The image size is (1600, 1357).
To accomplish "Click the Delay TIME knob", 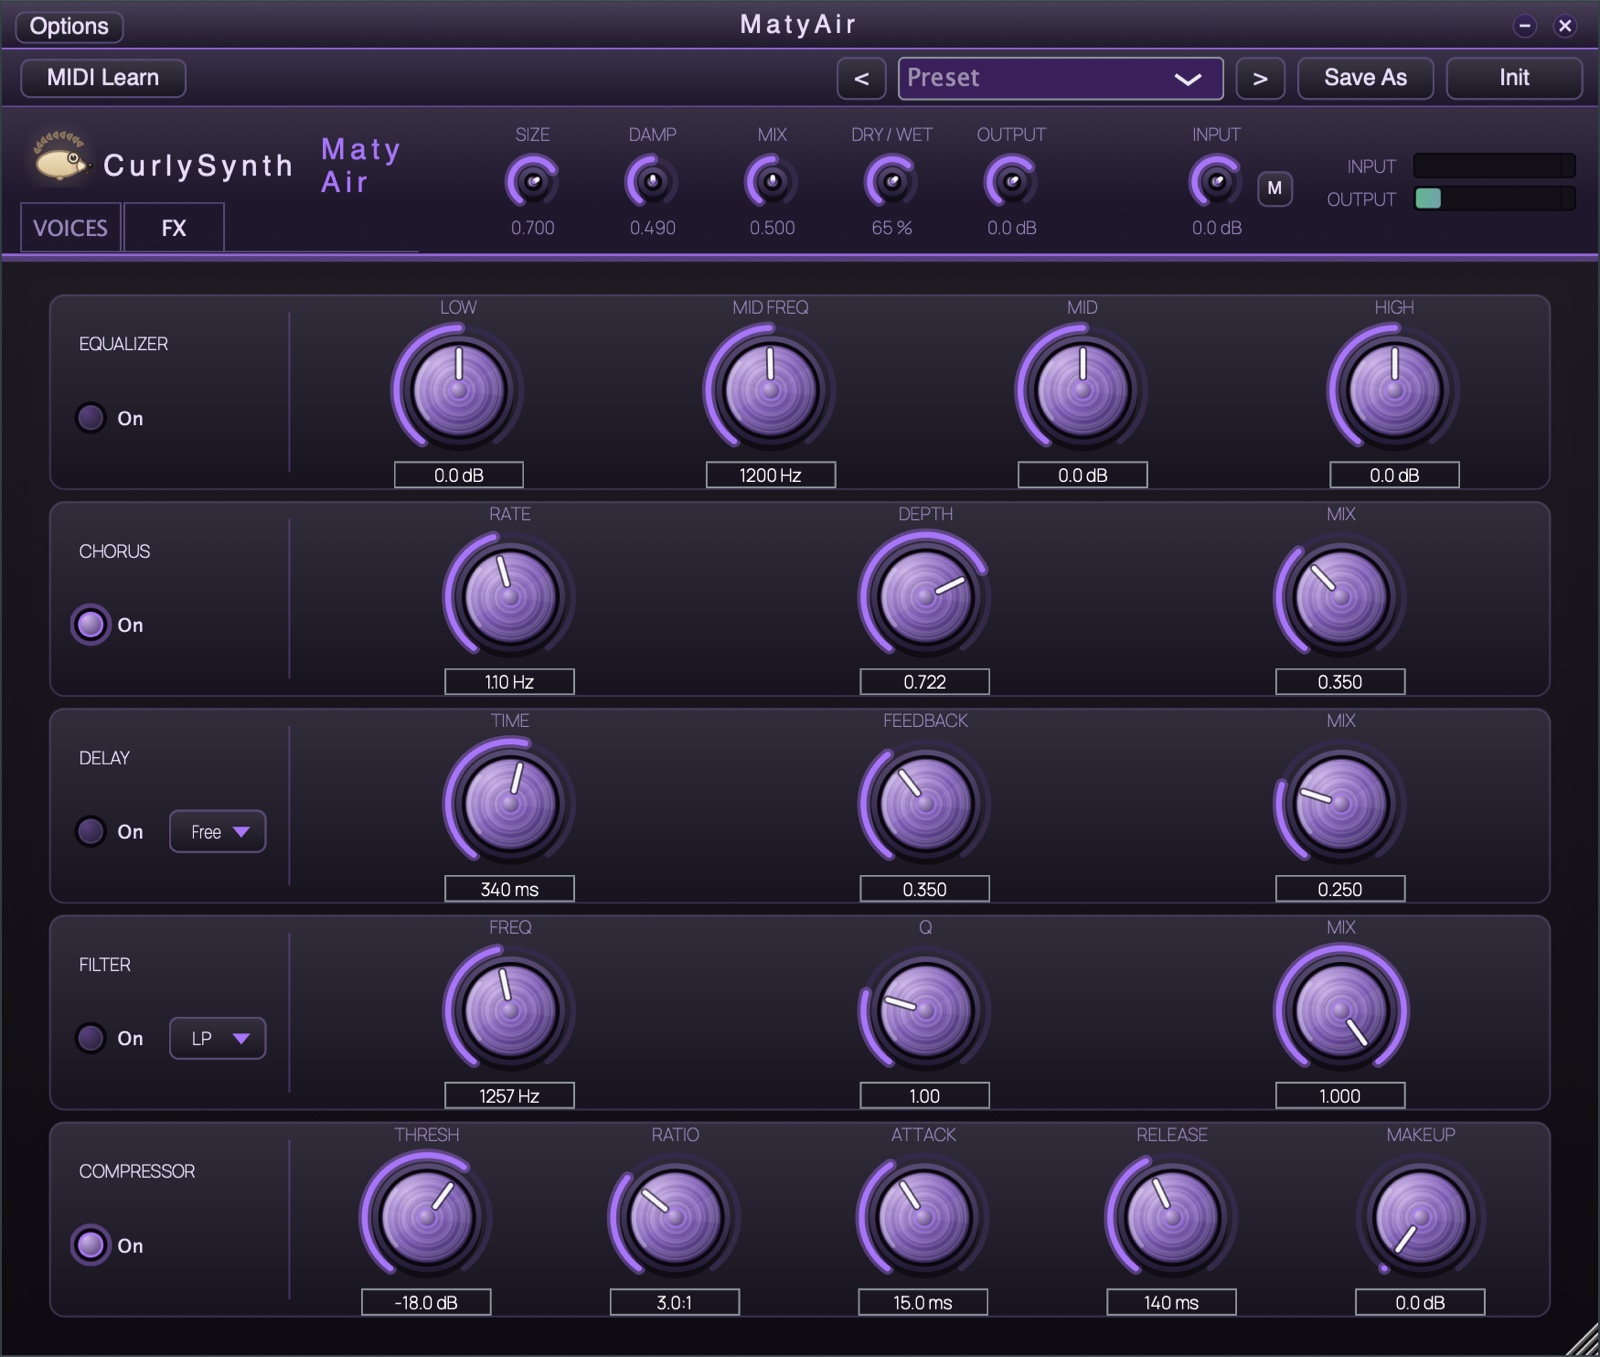I will (x=510, y=804).
